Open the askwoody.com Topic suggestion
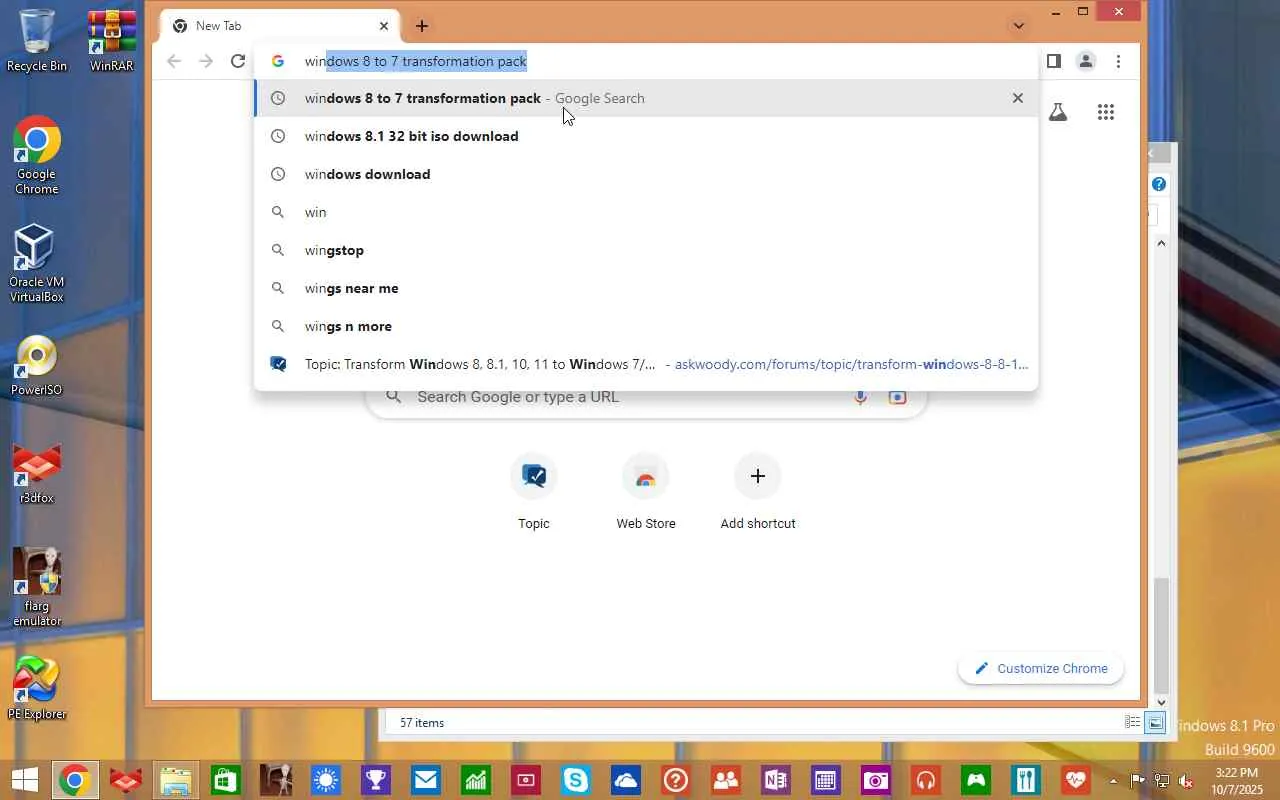 646,364
